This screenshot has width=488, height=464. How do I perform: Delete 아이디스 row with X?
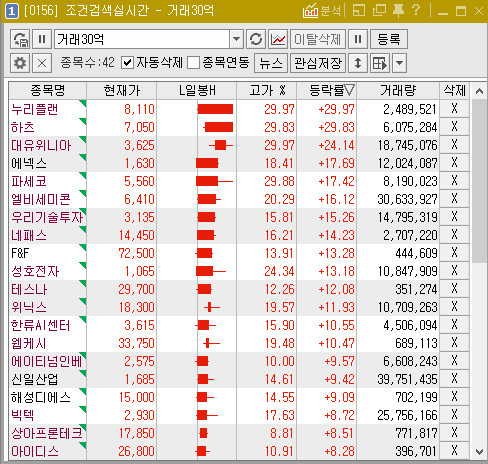click(x=454, y=451)
